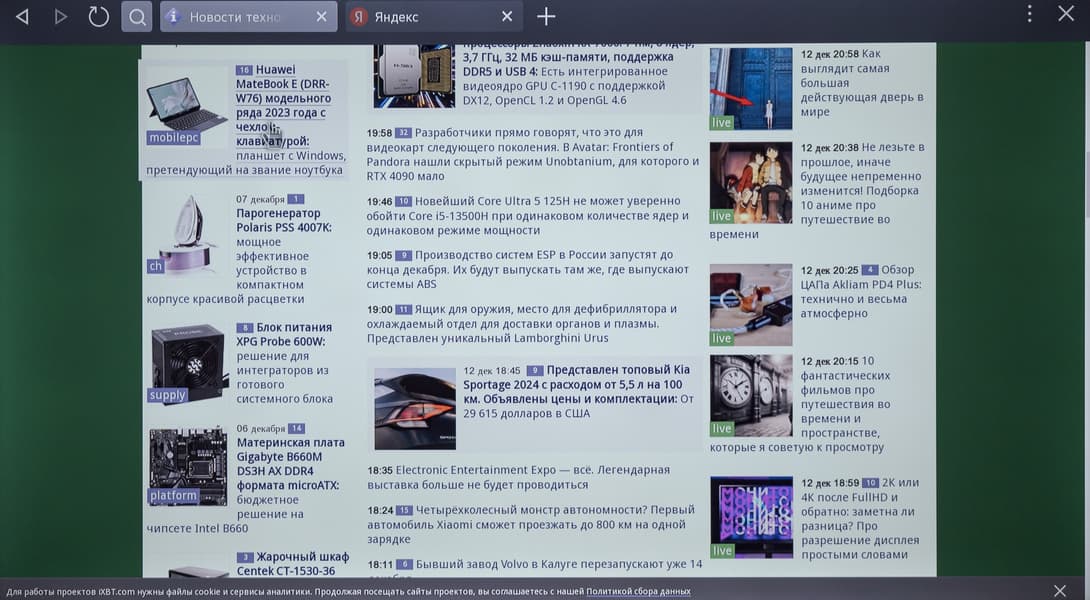The width and height of the screenshot is (1090, 600).
Task: Click the comment count badge 32
Action: pos(403,133)
